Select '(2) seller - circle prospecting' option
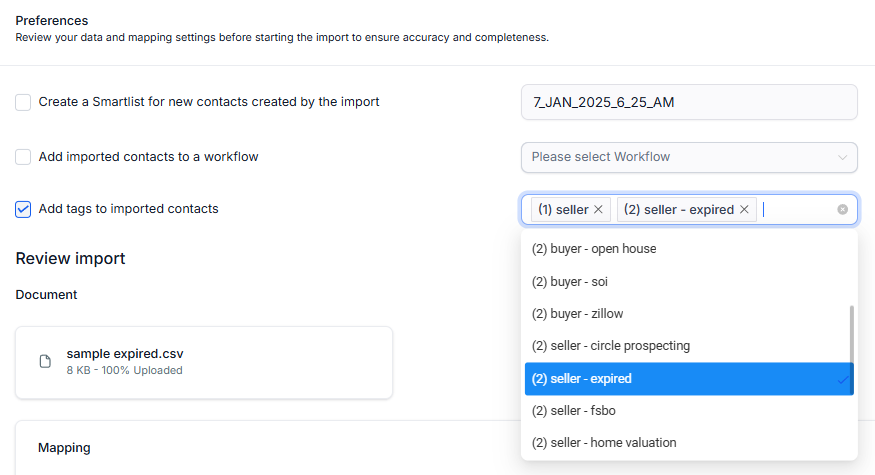 point(611,346)
